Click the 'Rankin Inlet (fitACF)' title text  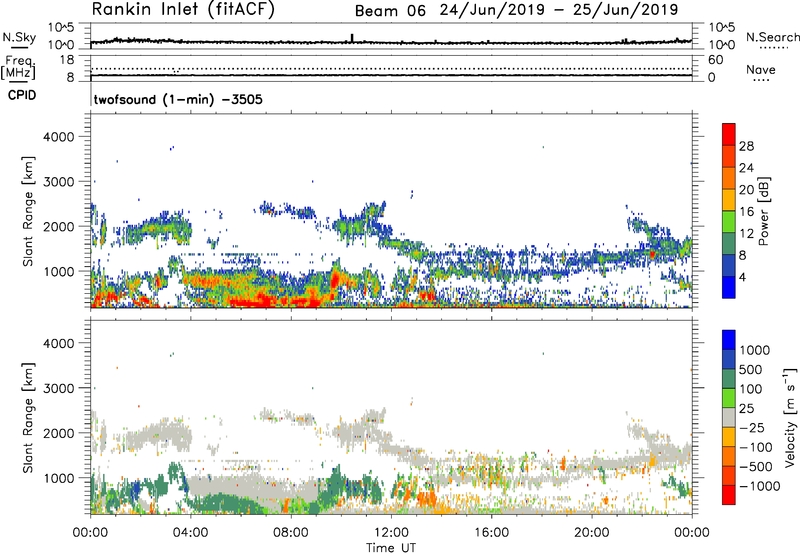tap(183, 10)
